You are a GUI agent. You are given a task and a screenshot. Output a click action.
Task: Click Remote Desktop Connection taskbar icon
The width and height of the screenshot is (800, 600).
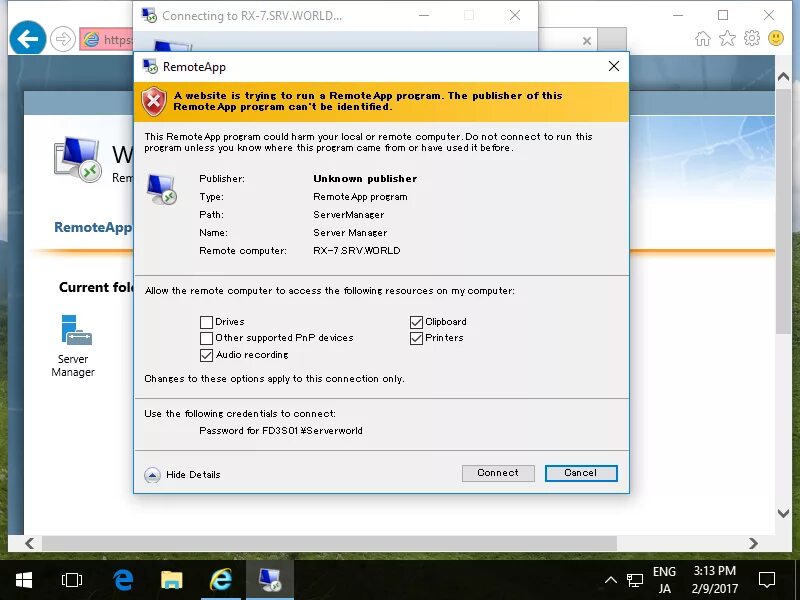(270, 580)
